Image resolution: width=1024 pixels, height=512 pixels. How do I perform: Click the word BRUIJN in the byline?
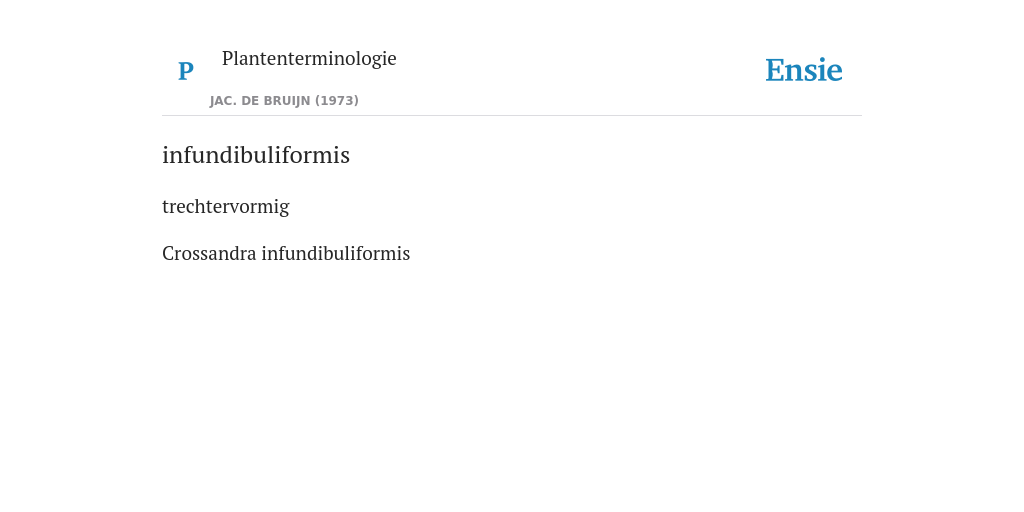(289, 101)
